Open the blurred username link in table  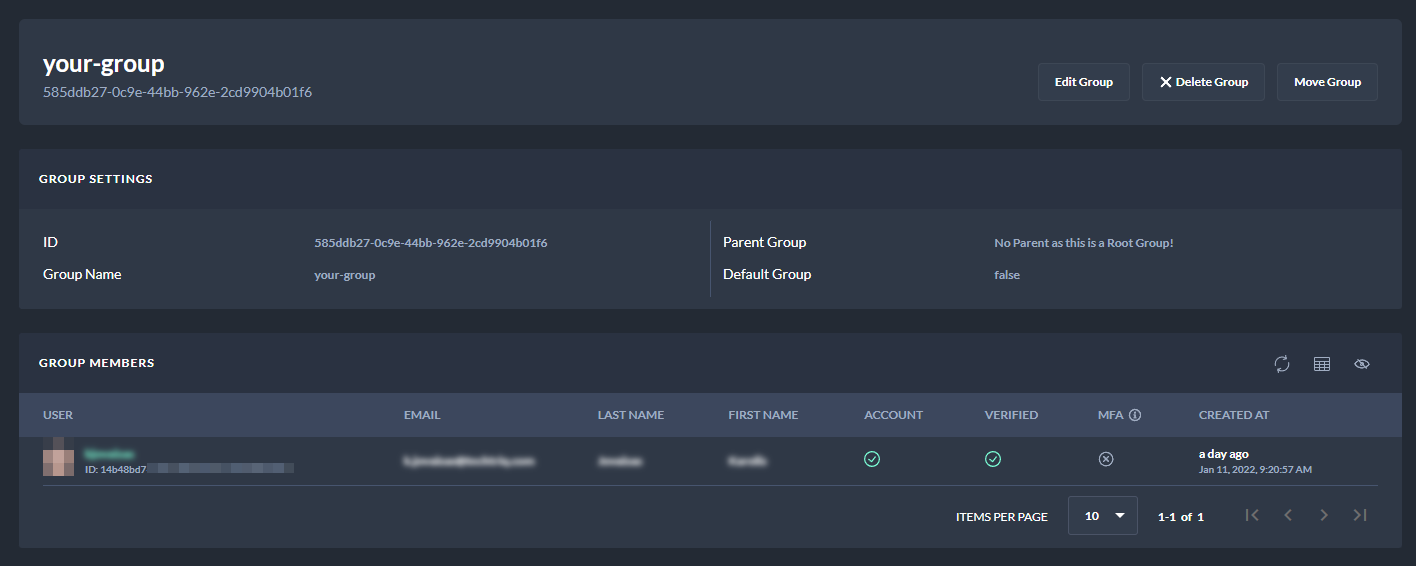click(109, 453)
